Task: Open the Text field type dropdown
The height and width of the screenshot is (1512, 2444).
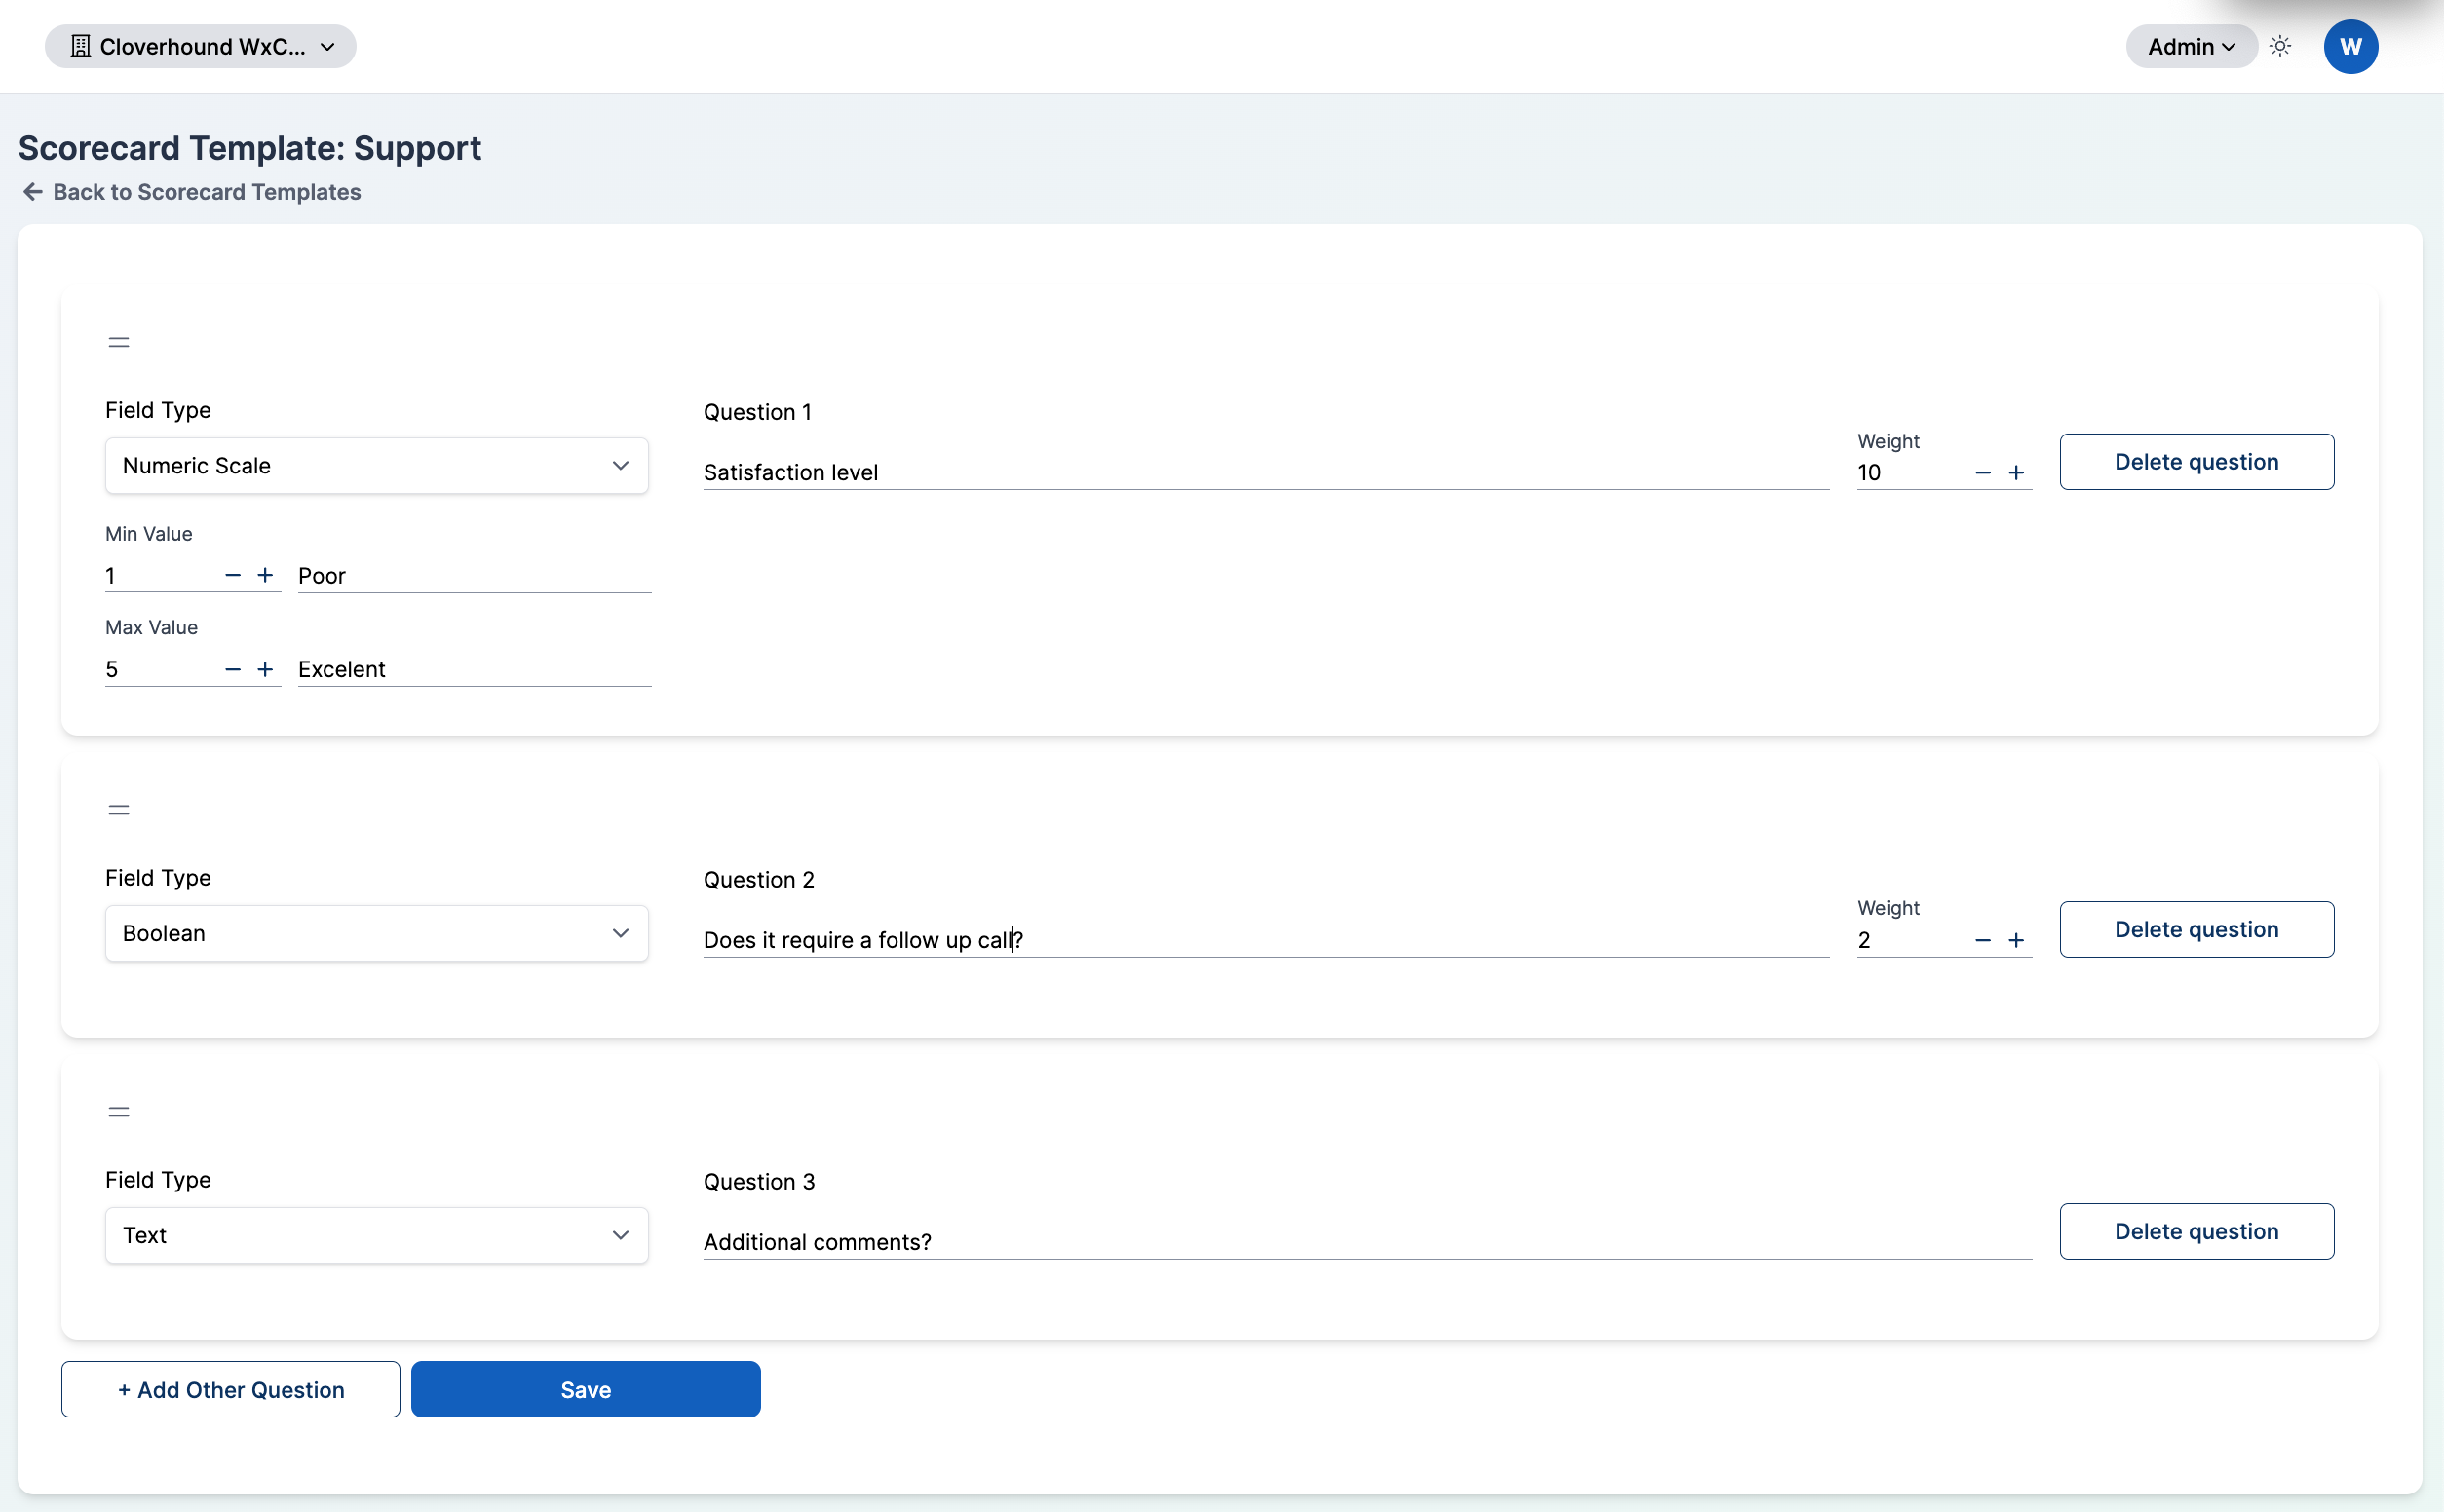Action: tap(377, 1235)
